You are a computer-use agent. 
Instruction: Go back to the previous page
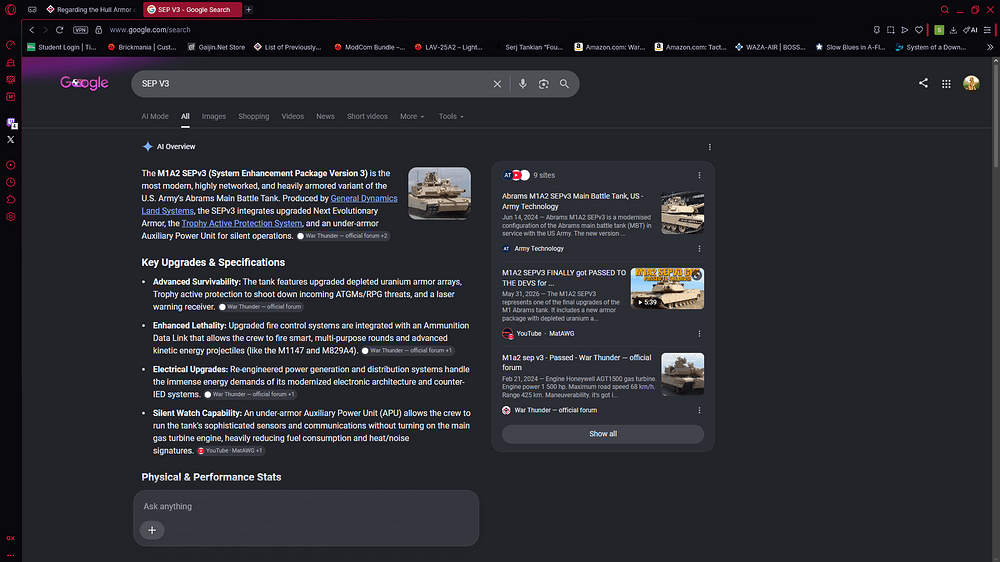(32, 30)
